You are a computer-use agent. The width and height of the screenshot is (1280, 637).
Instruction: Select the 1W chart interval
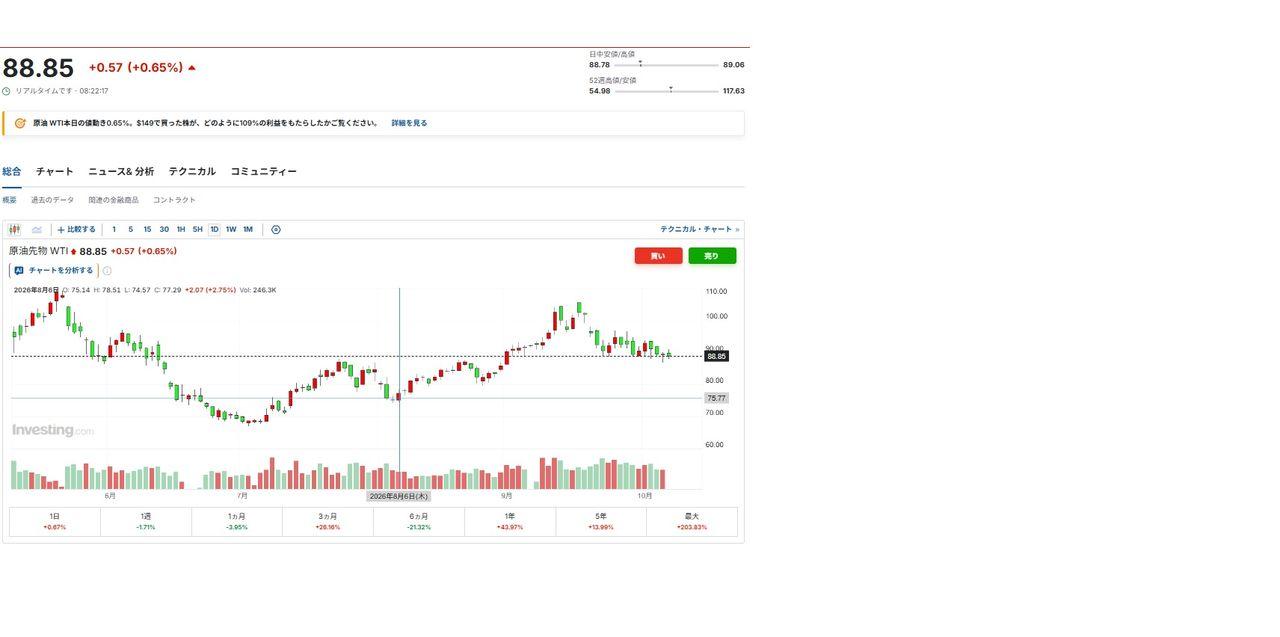231,230
